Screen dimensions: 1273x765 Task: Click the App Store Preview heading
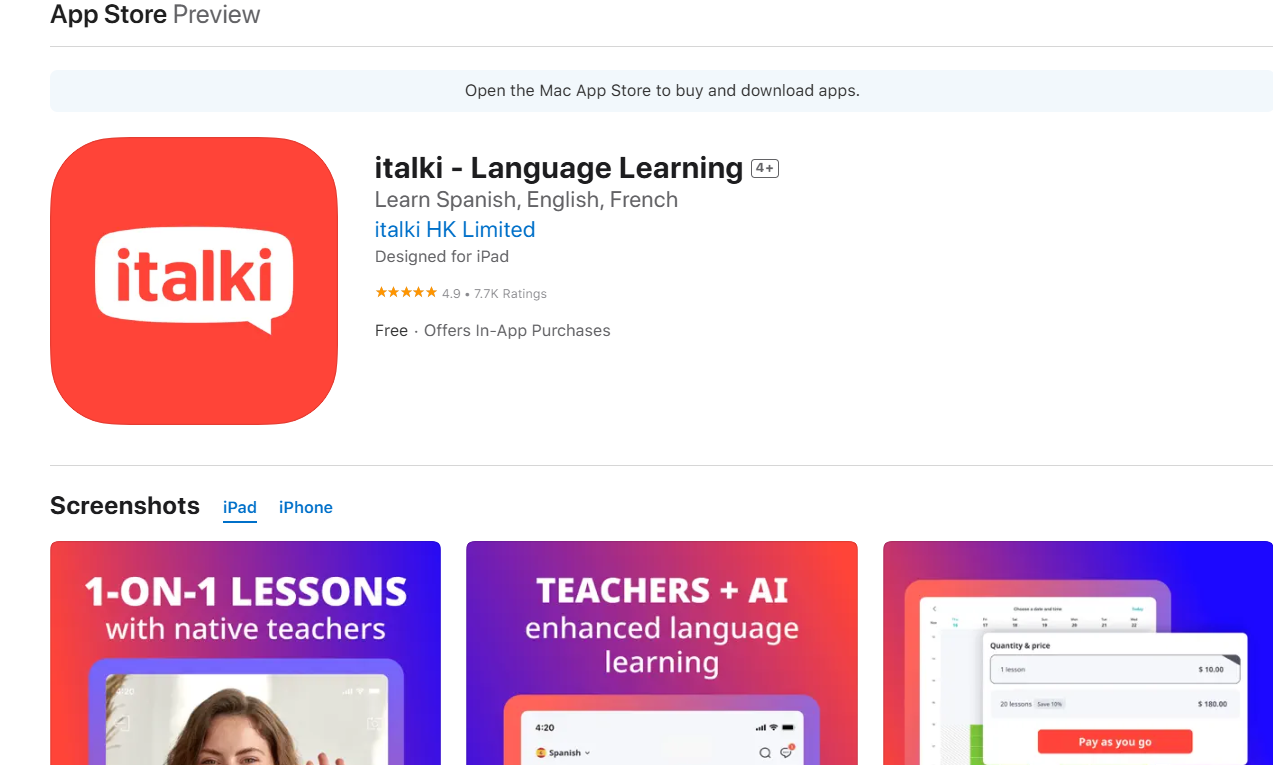pos(155,15)
